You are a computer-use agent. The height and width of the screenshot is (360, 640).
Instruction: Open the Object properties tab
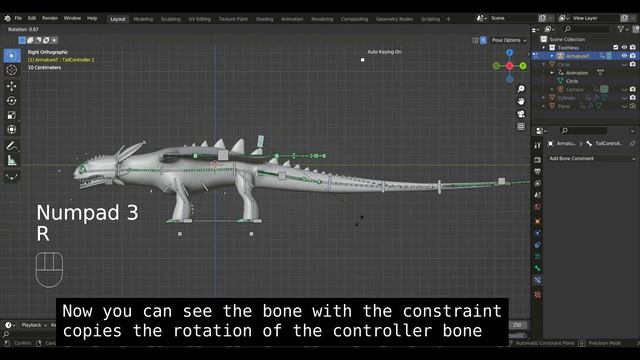[x=538, y=221]
